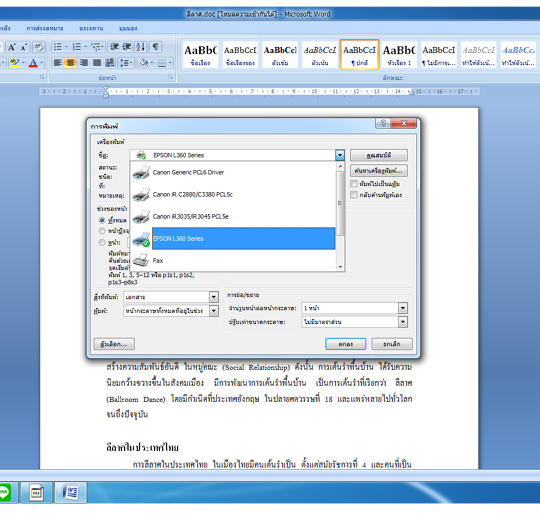Image resolution: width=540 pixels, height=525 pixels.
Task: Click the highlighted Center align icon
Action: (x=70, y=63)
